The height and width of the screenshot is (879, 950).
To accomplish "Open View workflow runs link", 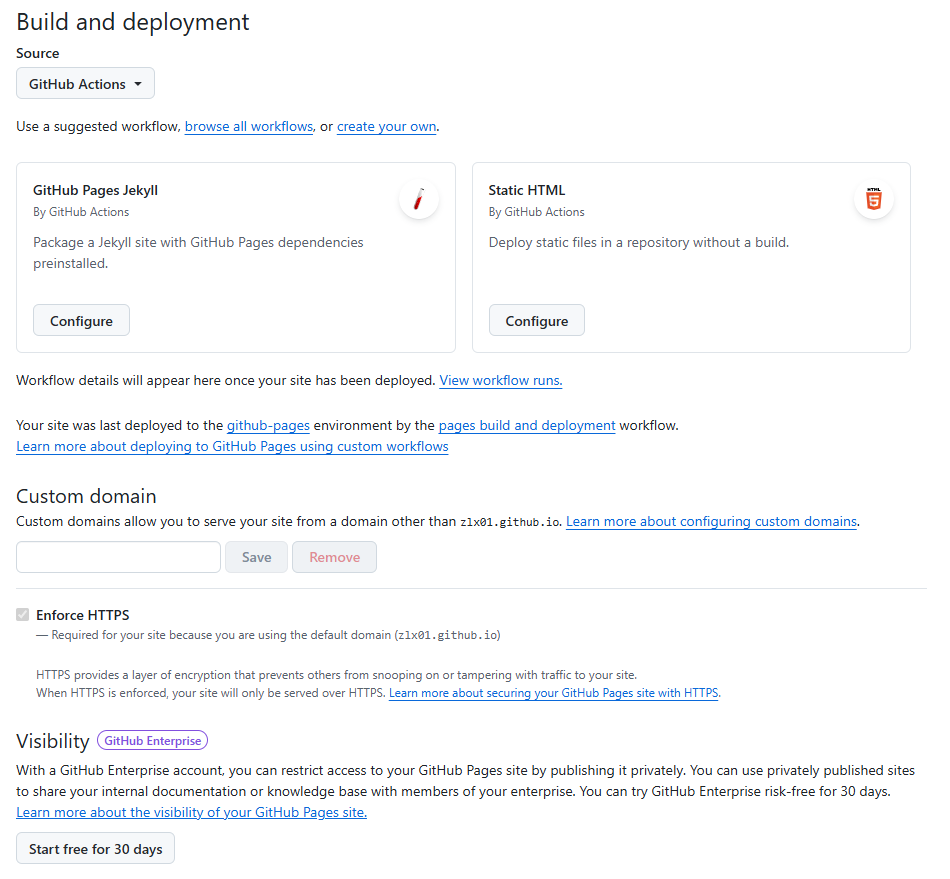I will coord(500,380).
